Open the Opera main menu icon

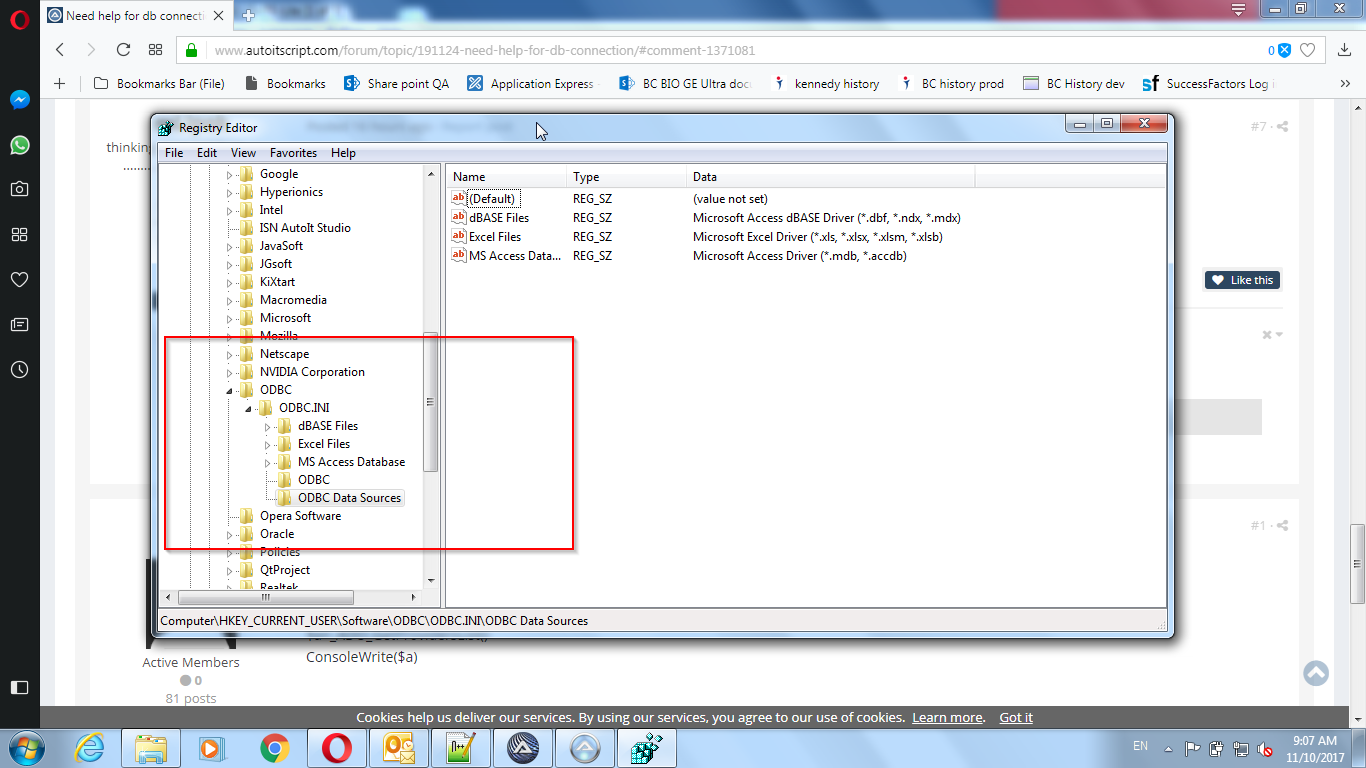coord(19,19)
